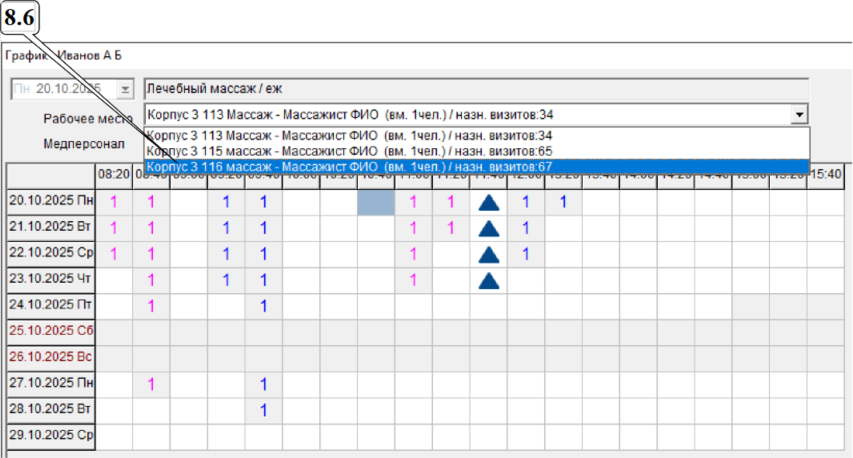Click the blue triangle in the 21.10.2025 row
Image resolution: width=853 pixels, height=458 pixels.
(488, 228)
